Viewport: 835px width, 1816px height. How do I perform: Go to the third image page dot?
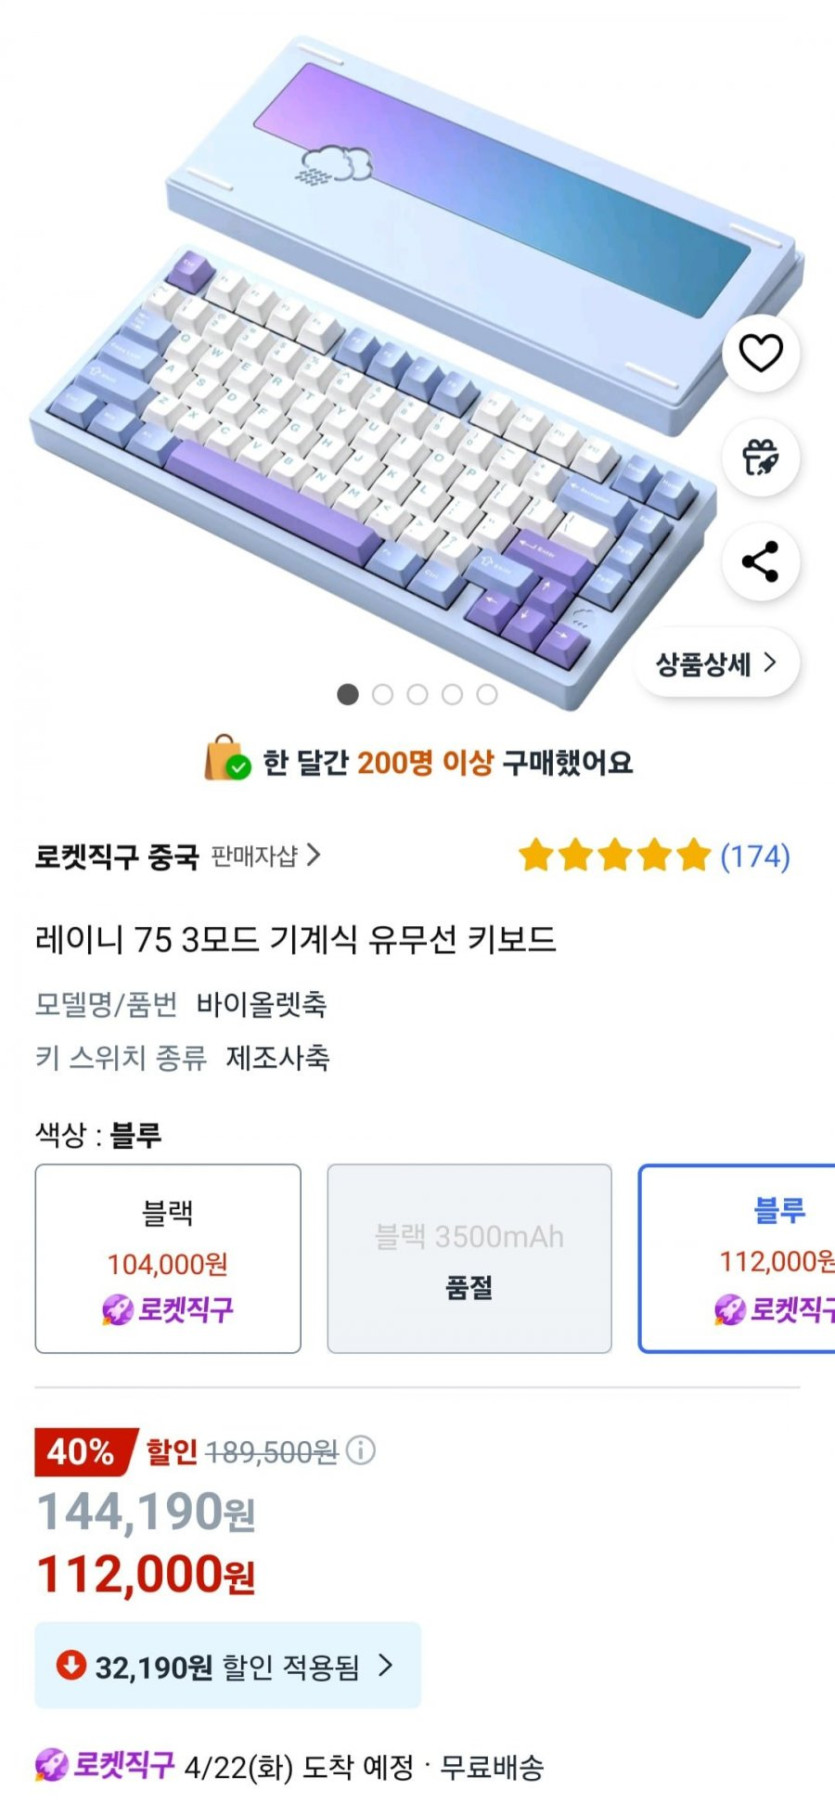(417, 694)
